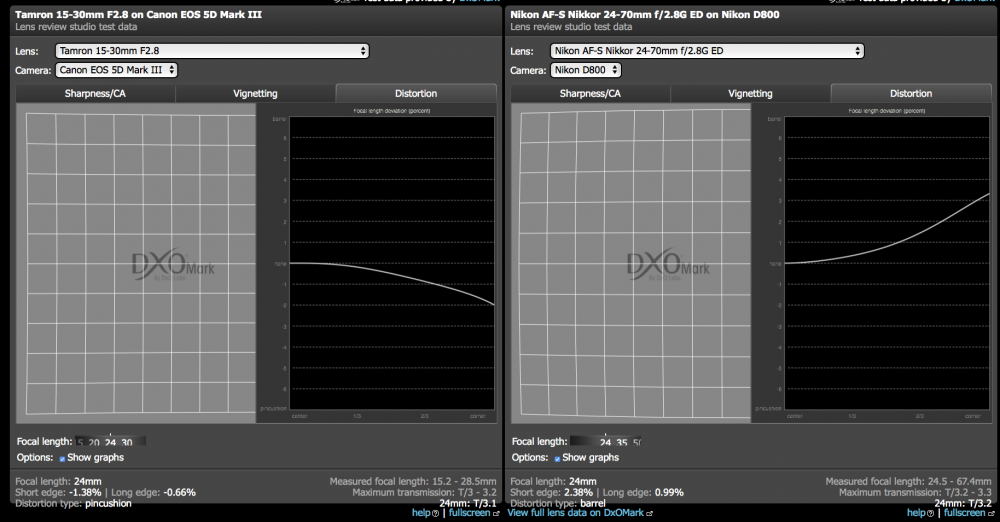Select 24 on Tamron focal length slider

click(x=110, y=442)
